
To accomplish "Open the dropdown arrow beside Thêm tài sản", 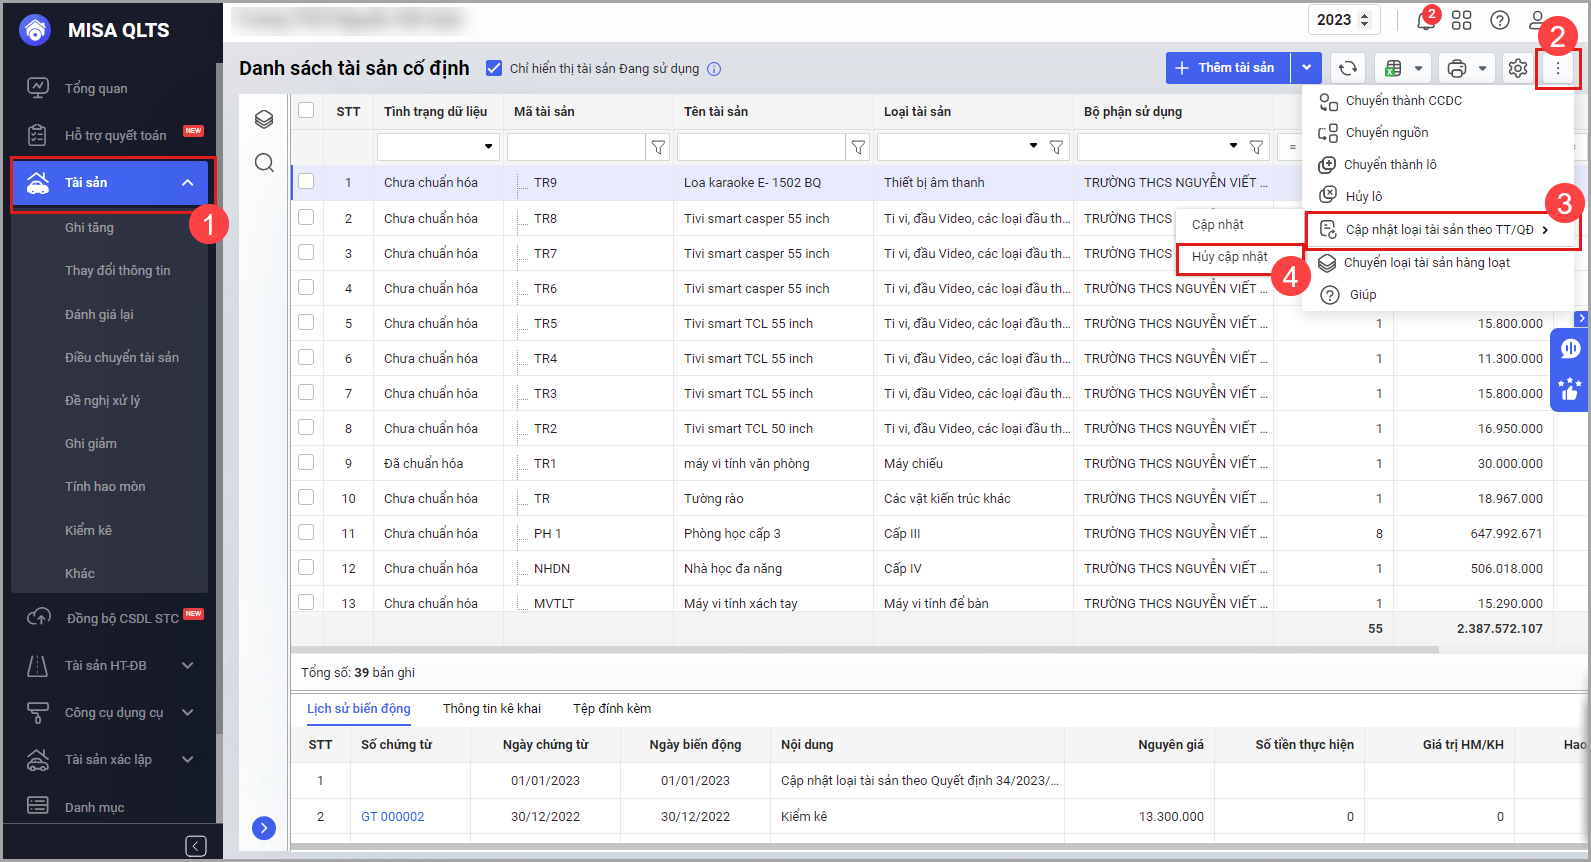I will coord(1306,68).
